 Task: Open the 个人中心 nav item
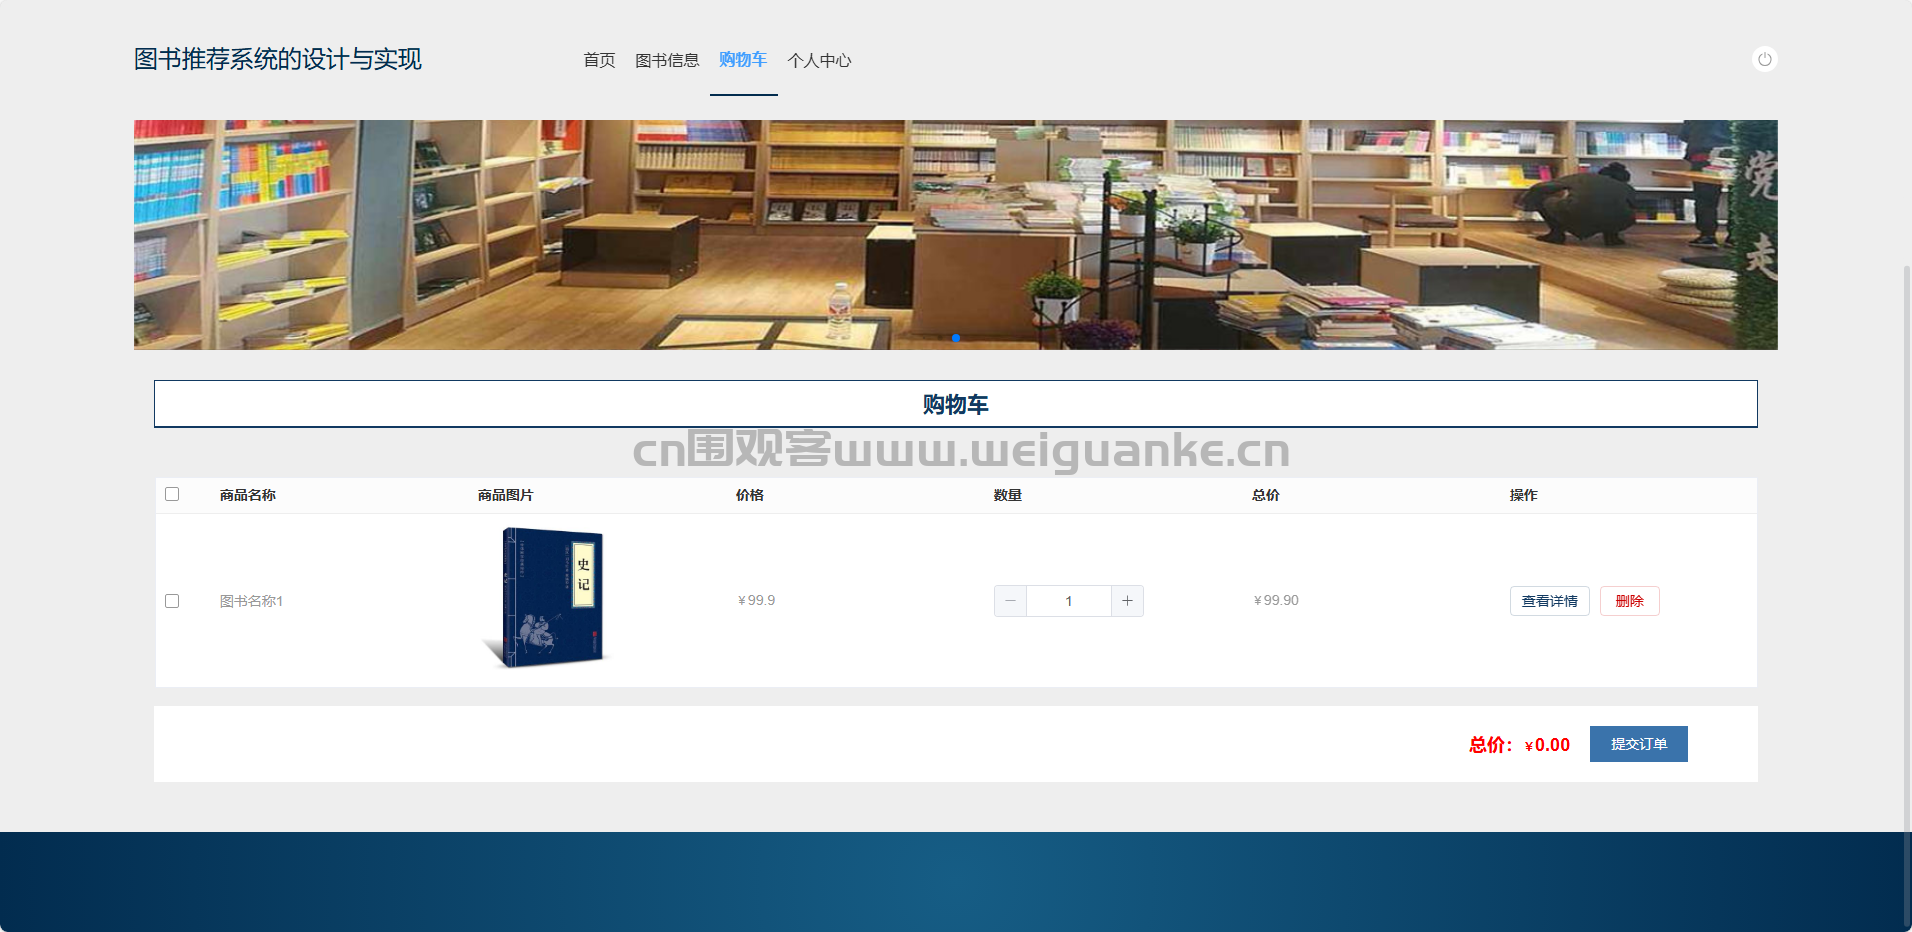coord(819,60)
